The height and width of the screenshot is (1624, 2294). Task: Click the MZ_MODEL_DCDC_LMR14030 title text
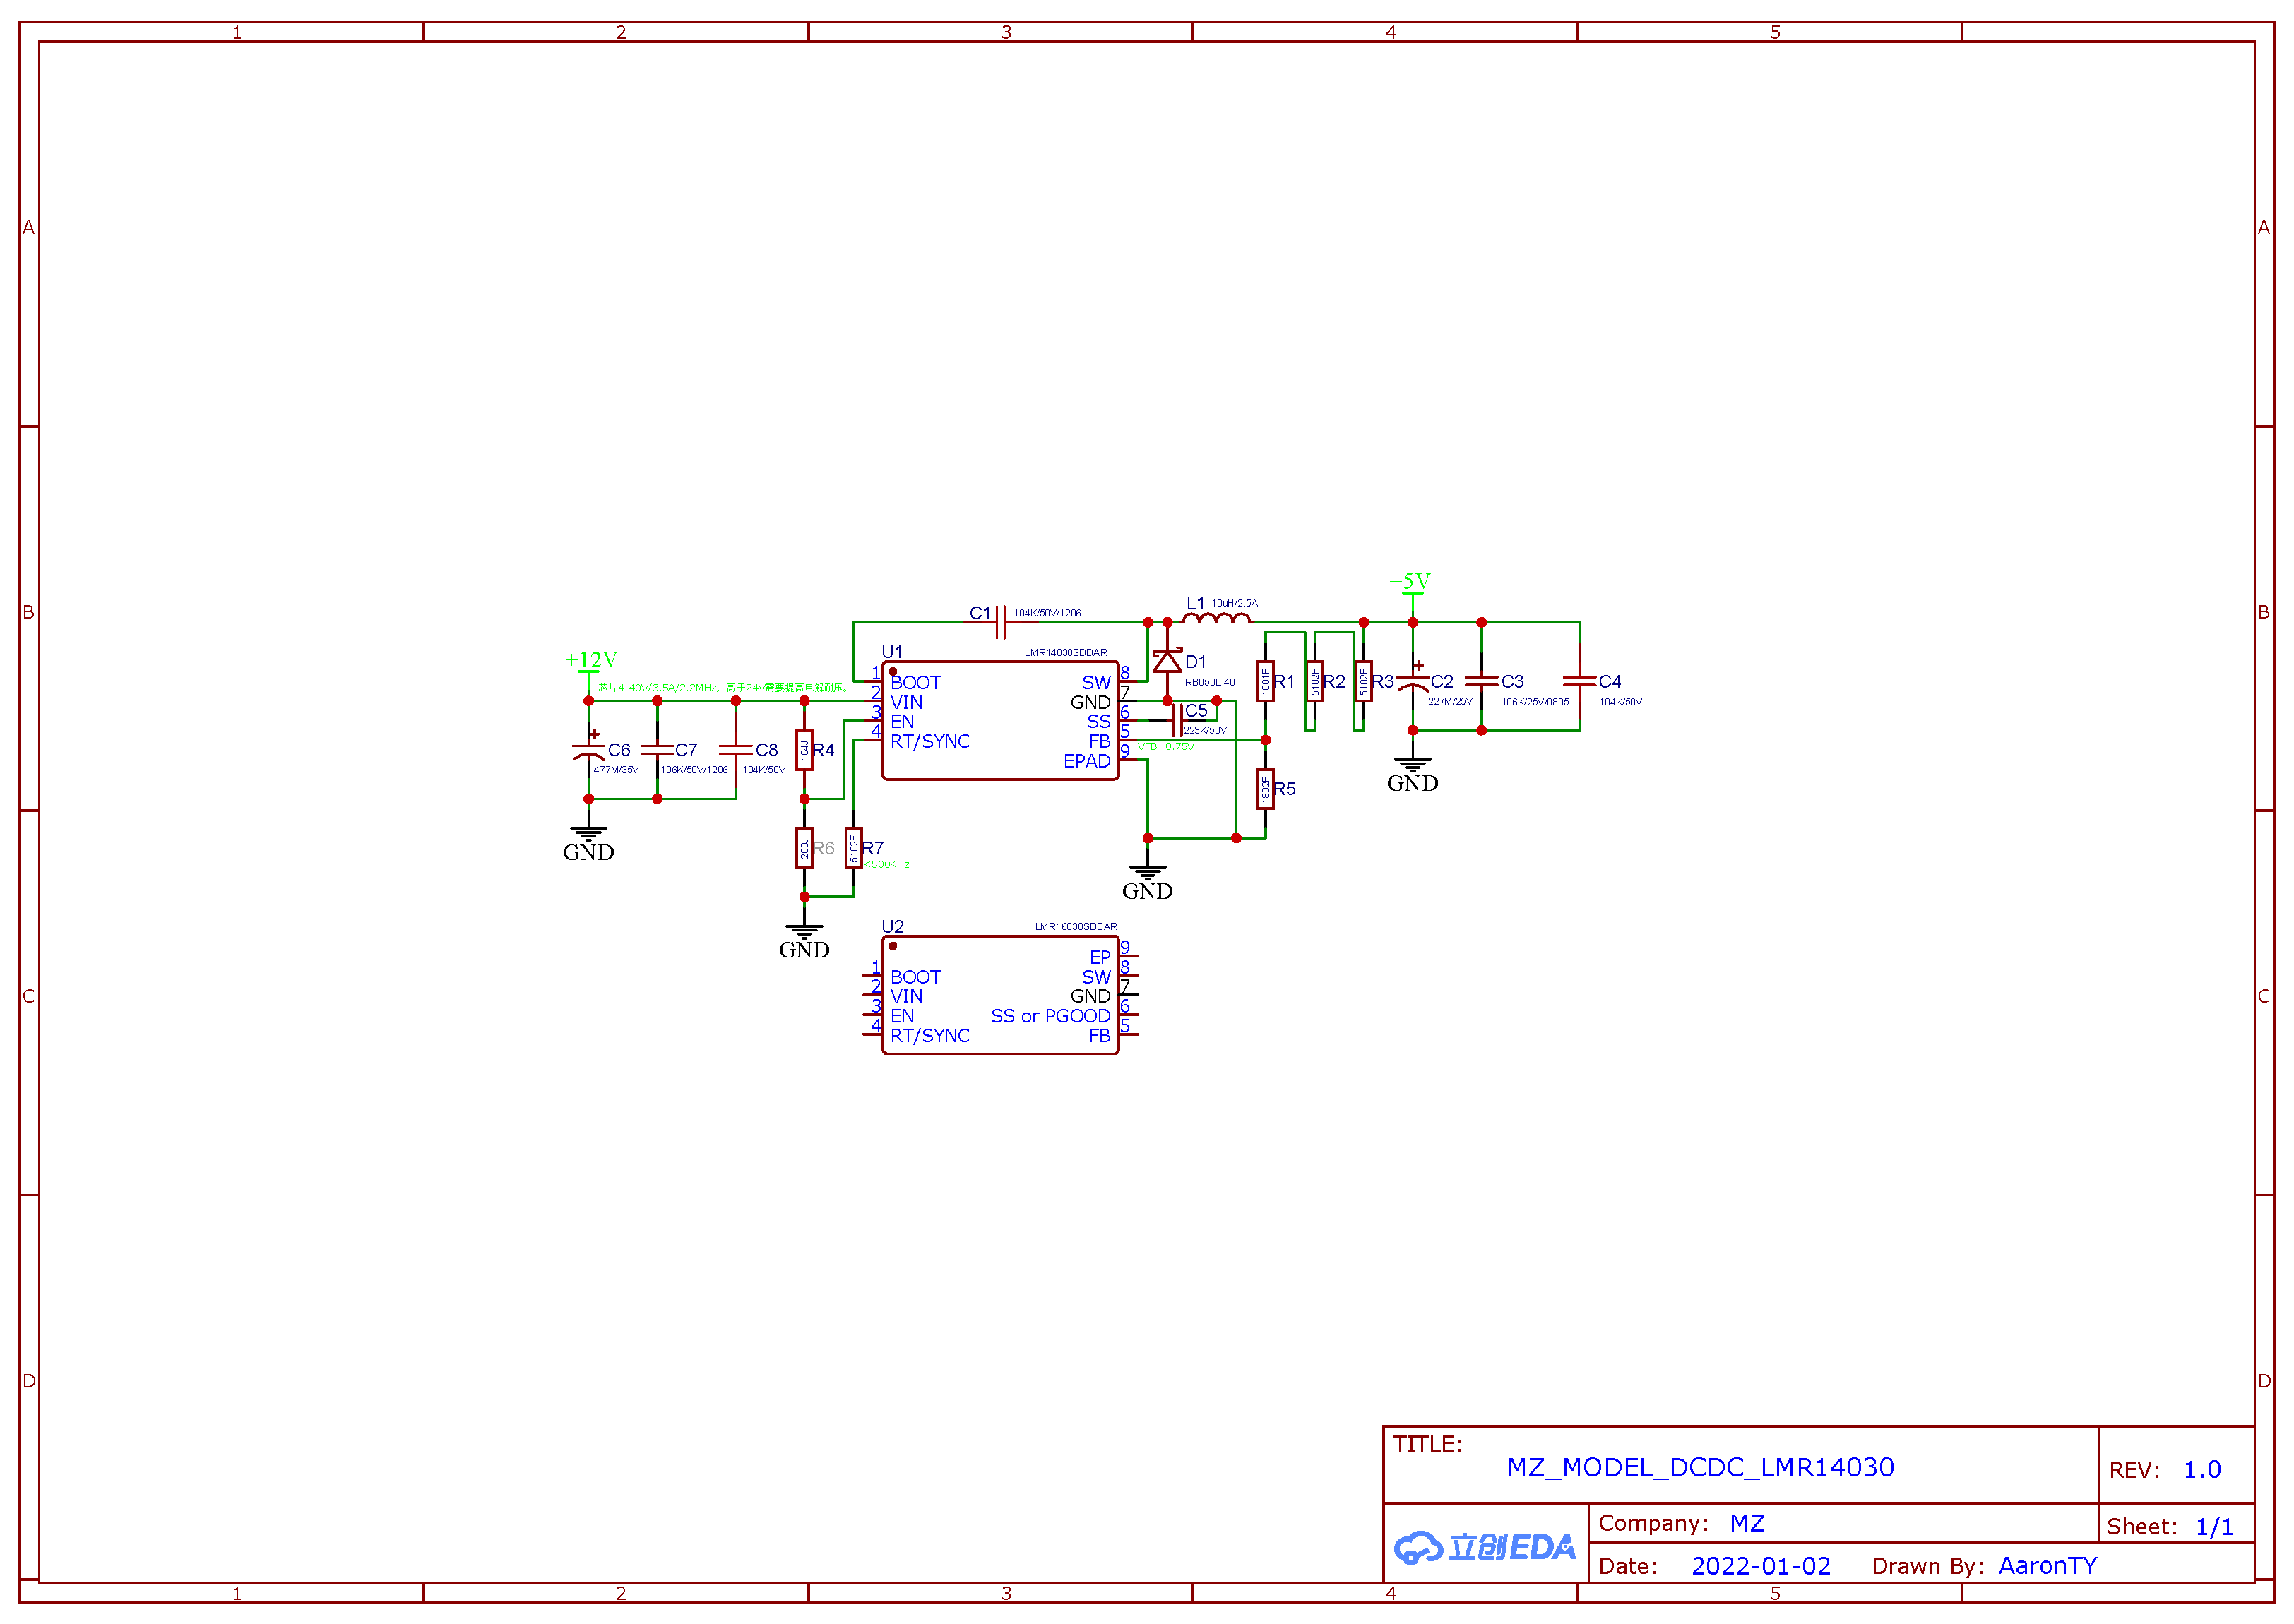(1700, 1467)
